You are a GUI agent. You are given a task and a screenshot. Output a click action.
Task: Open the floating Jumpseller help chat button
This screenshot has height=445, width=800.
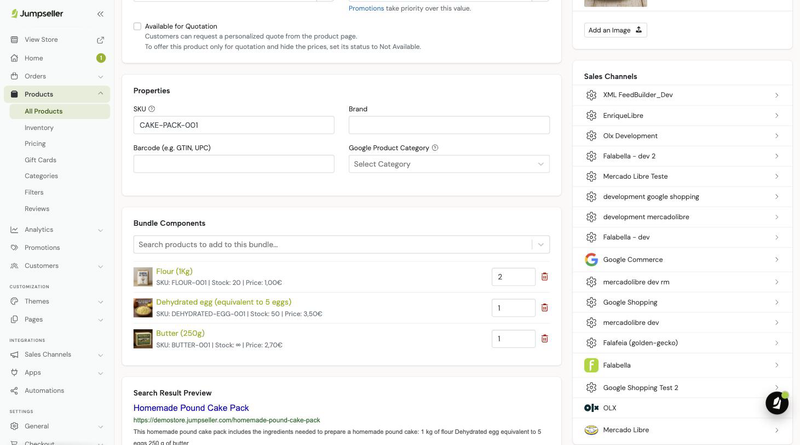[x=777, y=403]
